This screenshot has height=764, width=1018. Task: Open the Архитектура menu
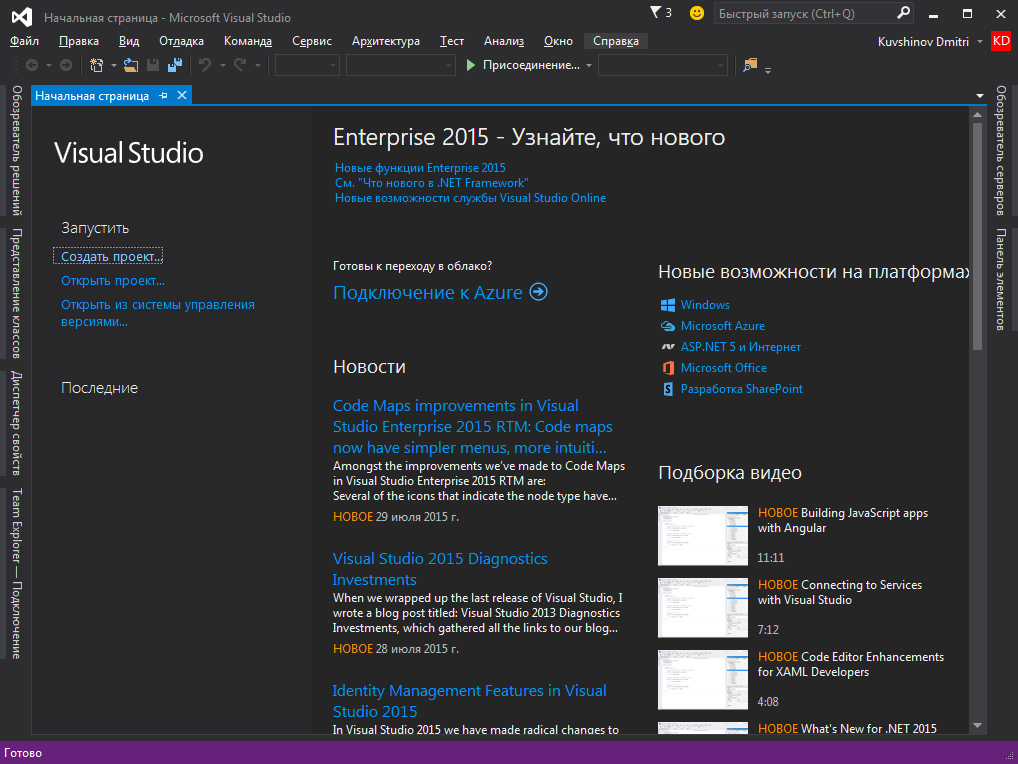pos(385,41)
